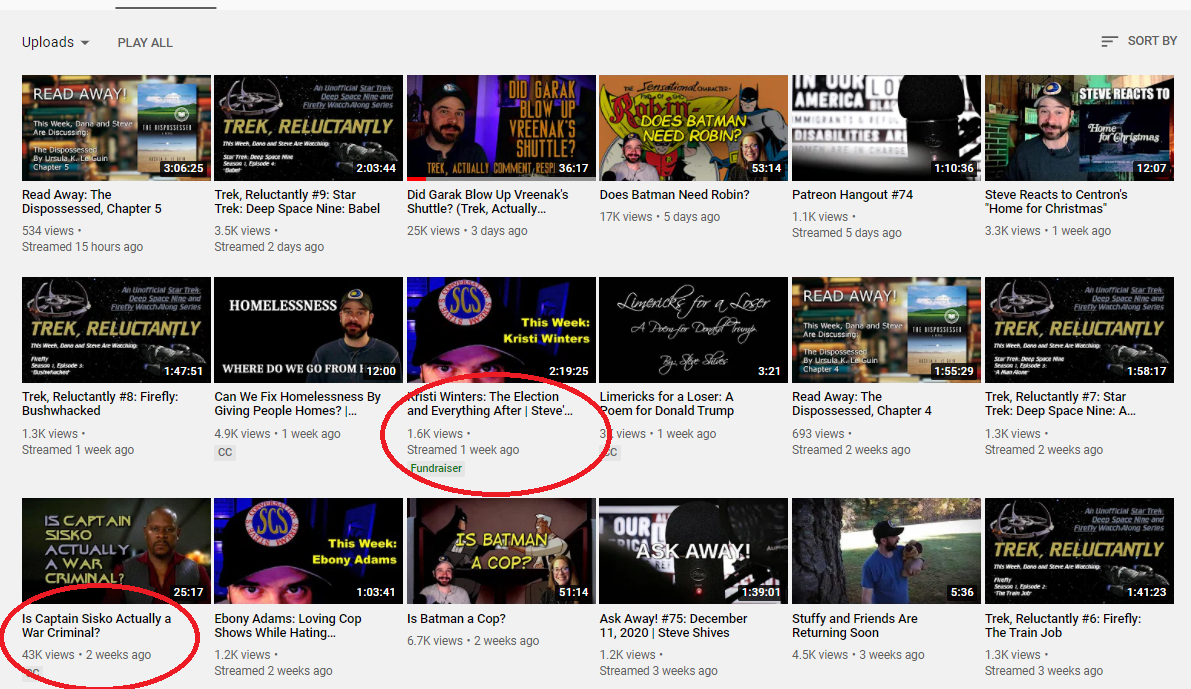Click the Fundraiser badge under Kristi Winters video
The height and width of the screenshot is (689, 1191).
(436, 468)
